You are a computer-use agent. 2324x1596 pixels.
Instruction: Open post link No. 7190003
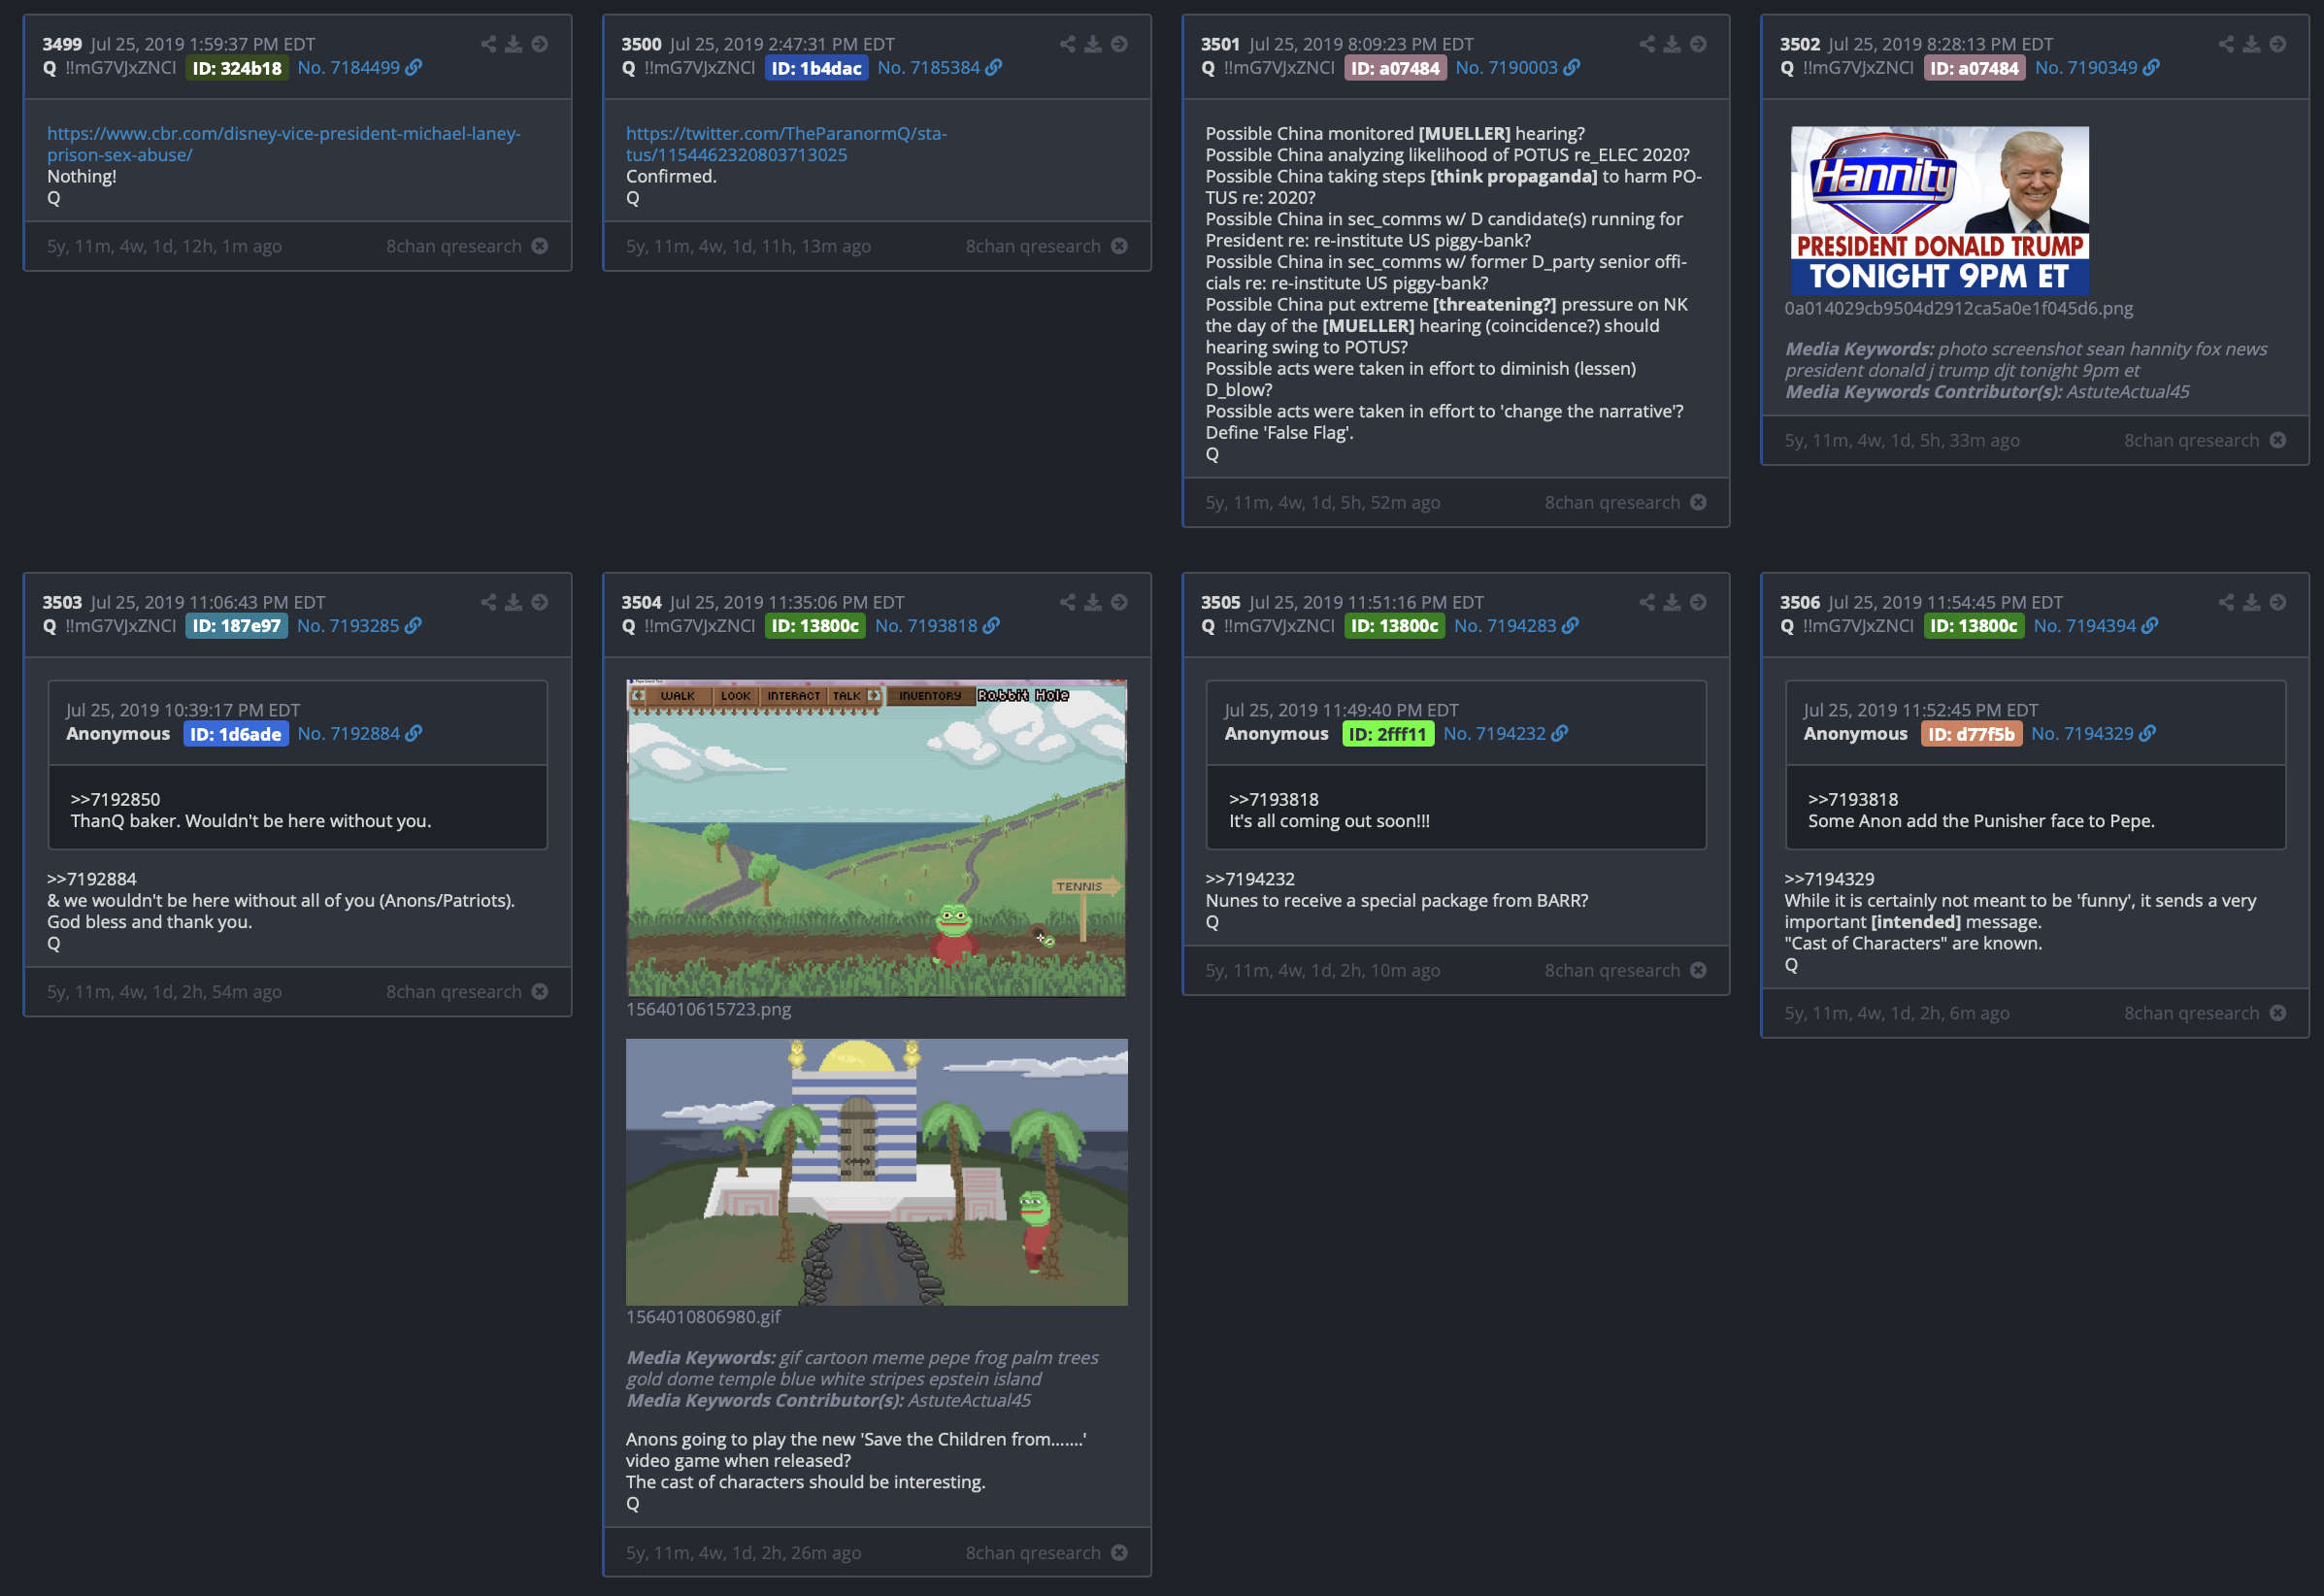1517,68
